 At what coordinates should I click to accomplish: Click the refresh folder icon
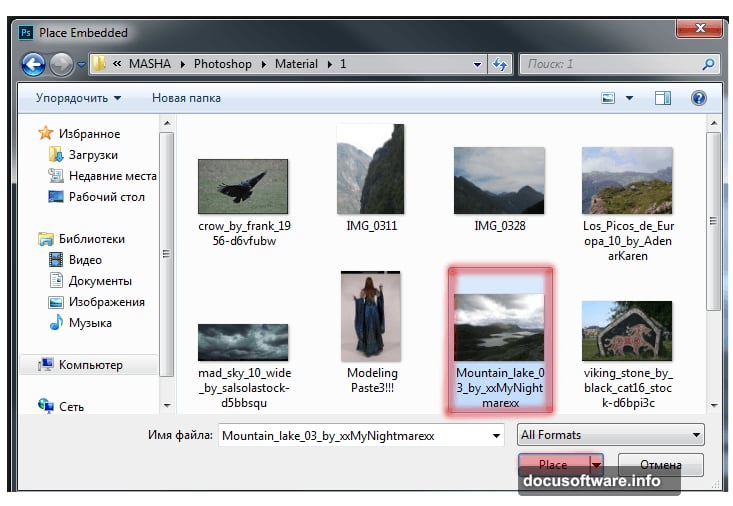(x=500, y=64)
